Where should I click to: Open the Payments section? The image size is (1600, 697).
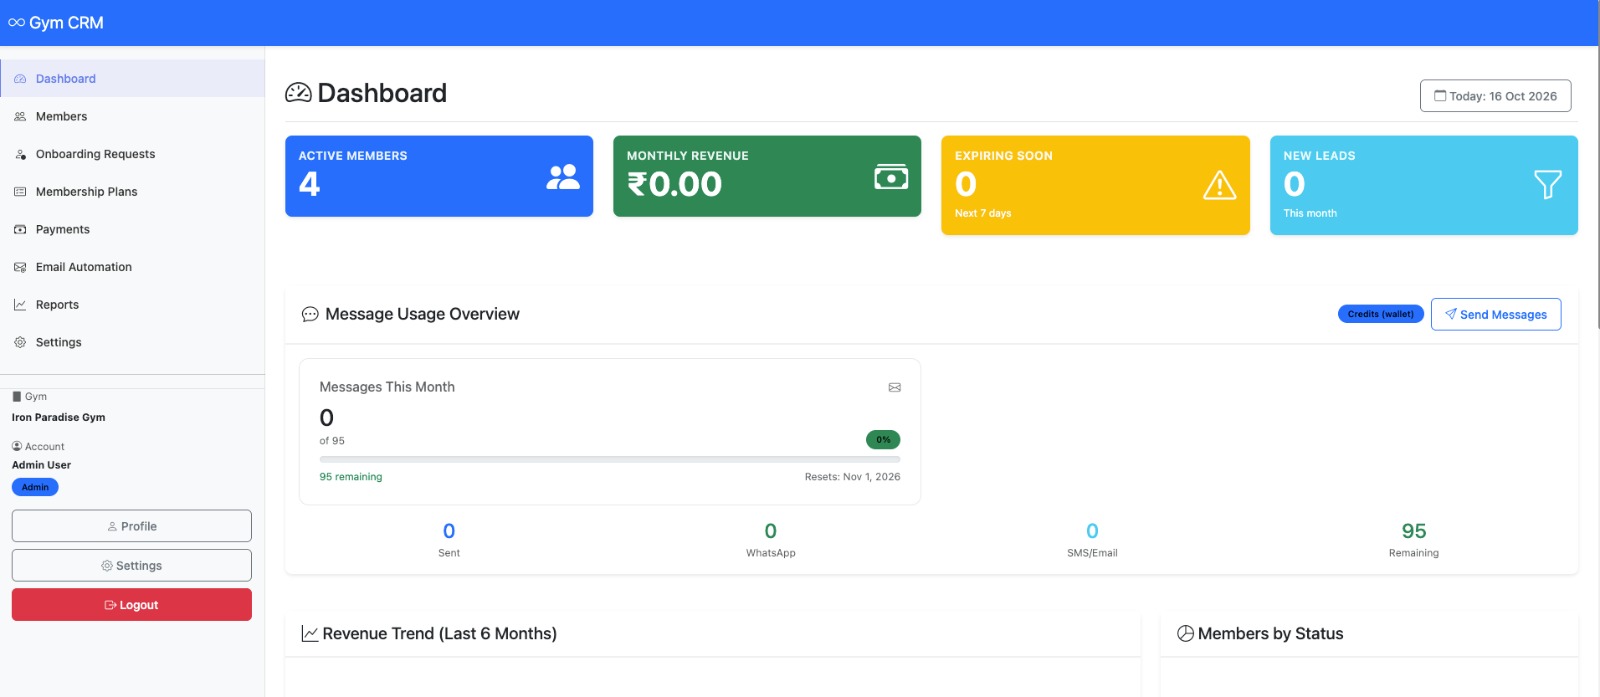pos(132,230)
